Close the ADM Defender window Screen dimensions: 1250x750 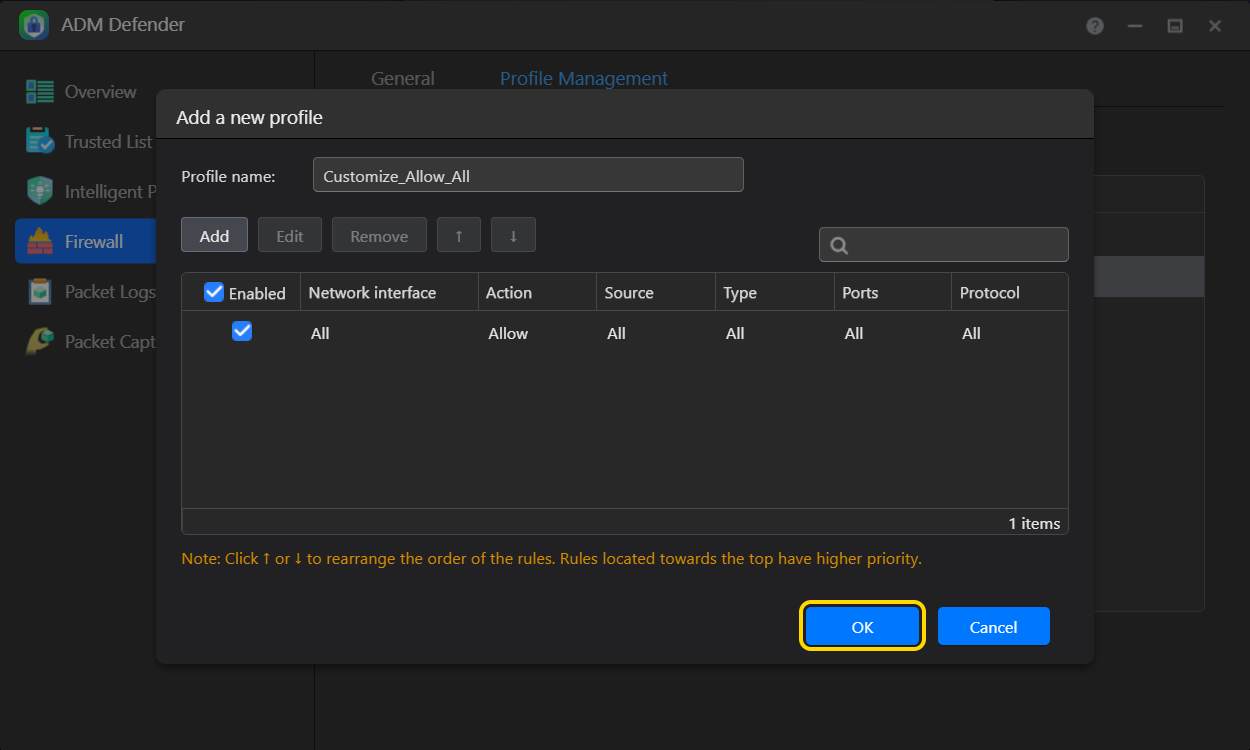[1215, 26]
